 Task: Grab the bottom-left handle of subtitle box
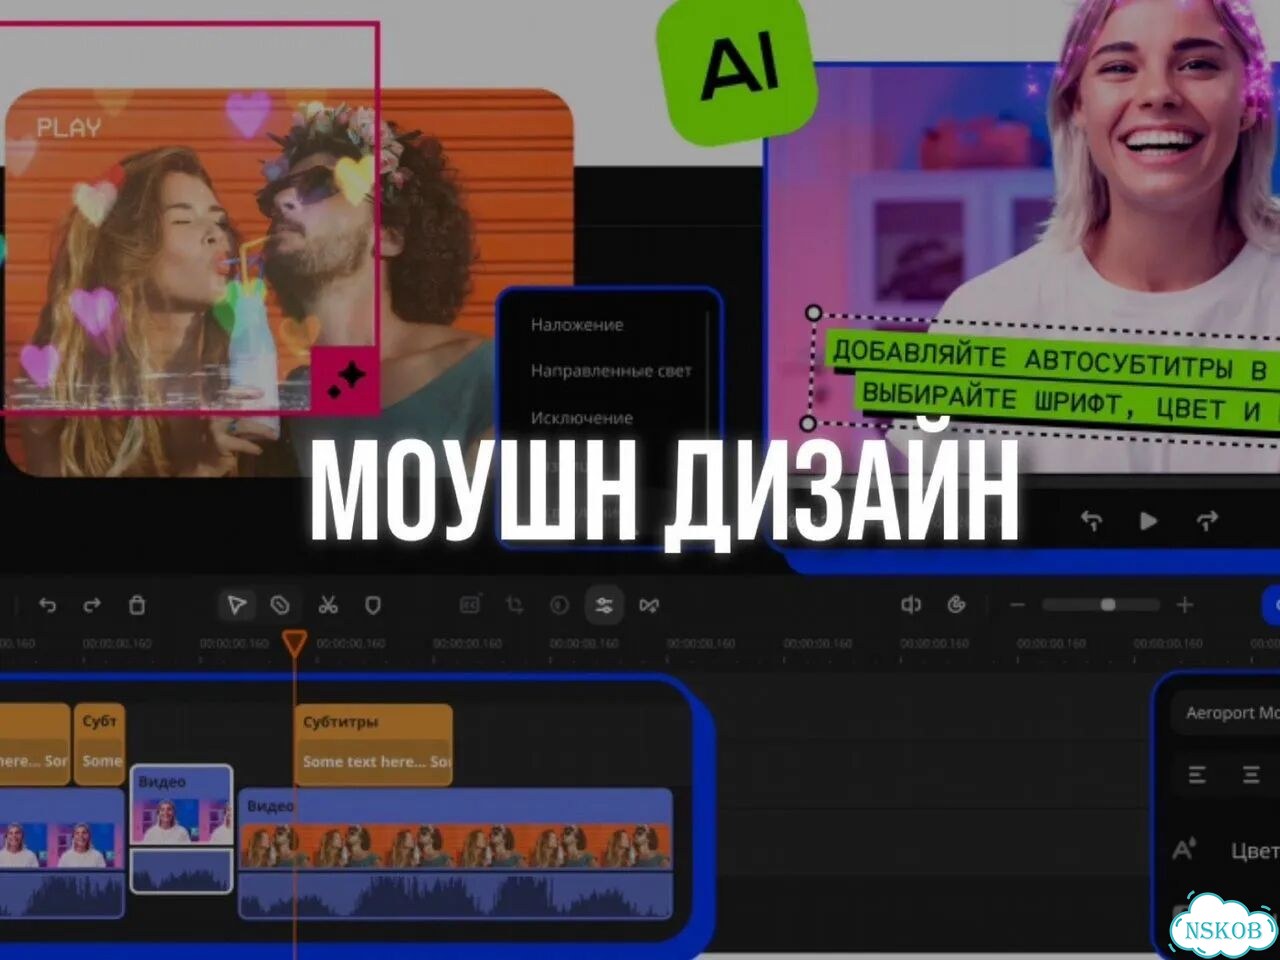(x=808, y=424)
